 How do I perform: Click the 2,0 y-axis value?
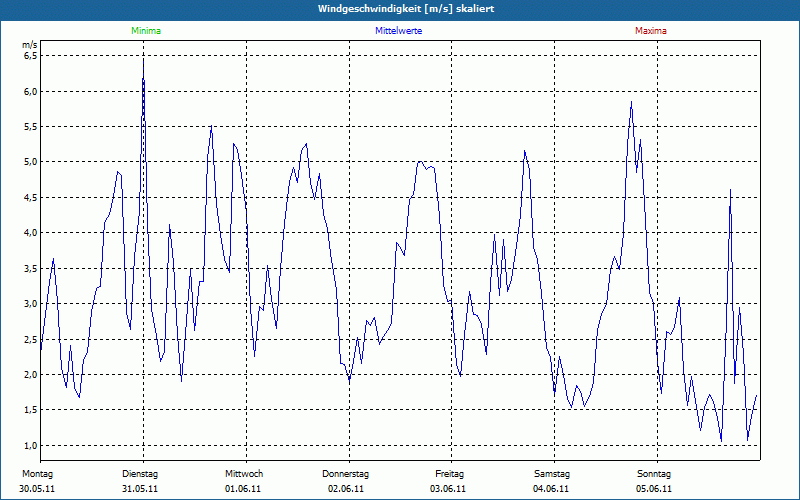tap(31, 374)
